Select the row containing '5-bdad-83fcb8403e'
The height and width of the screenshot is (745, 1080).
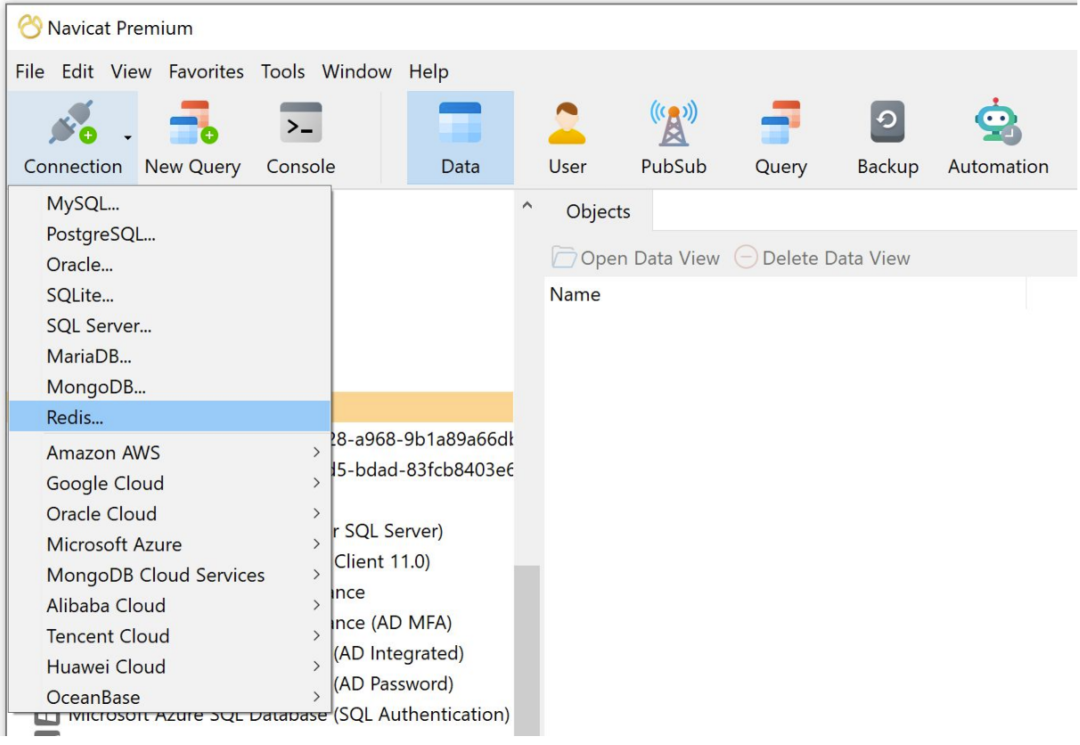422,470
